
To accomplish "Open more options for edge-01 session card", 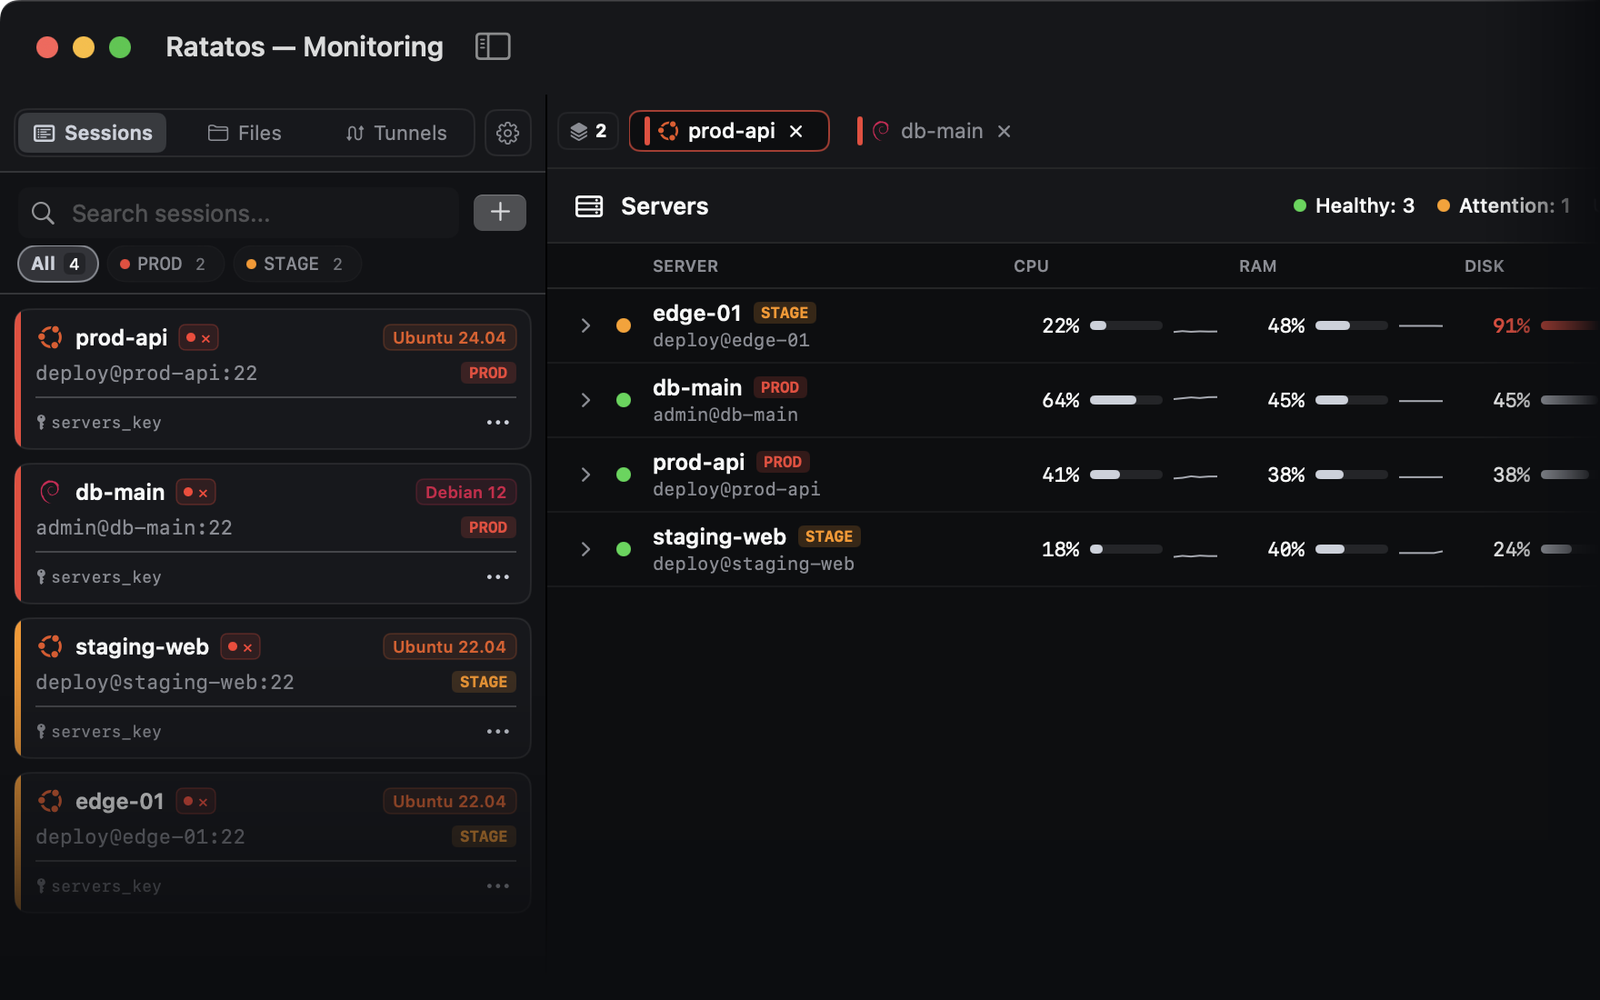I will point(498,886).
